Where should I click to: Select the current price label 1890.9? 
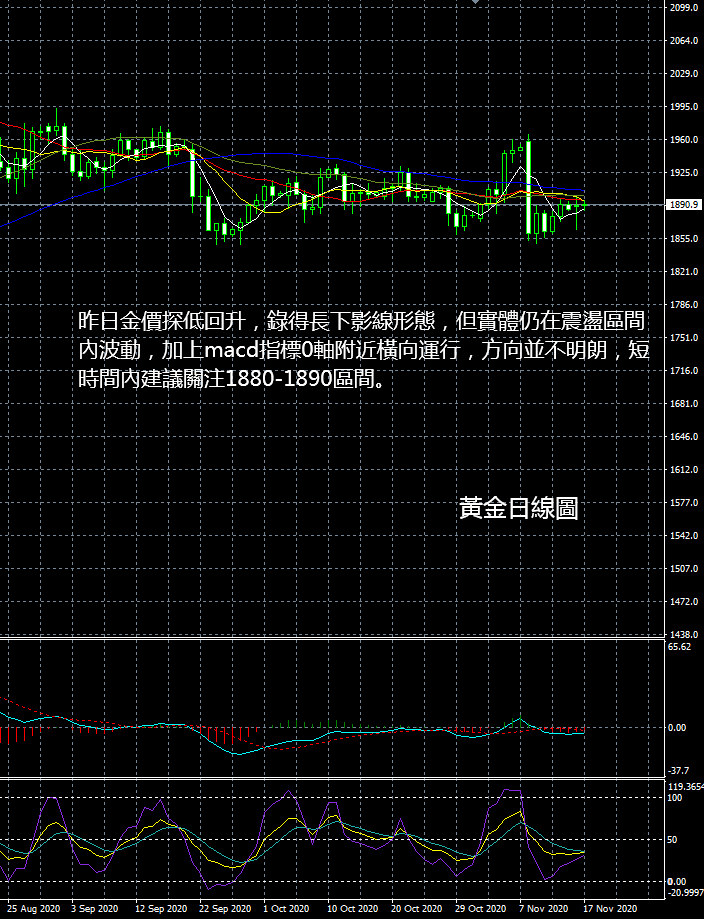(683, 205)
